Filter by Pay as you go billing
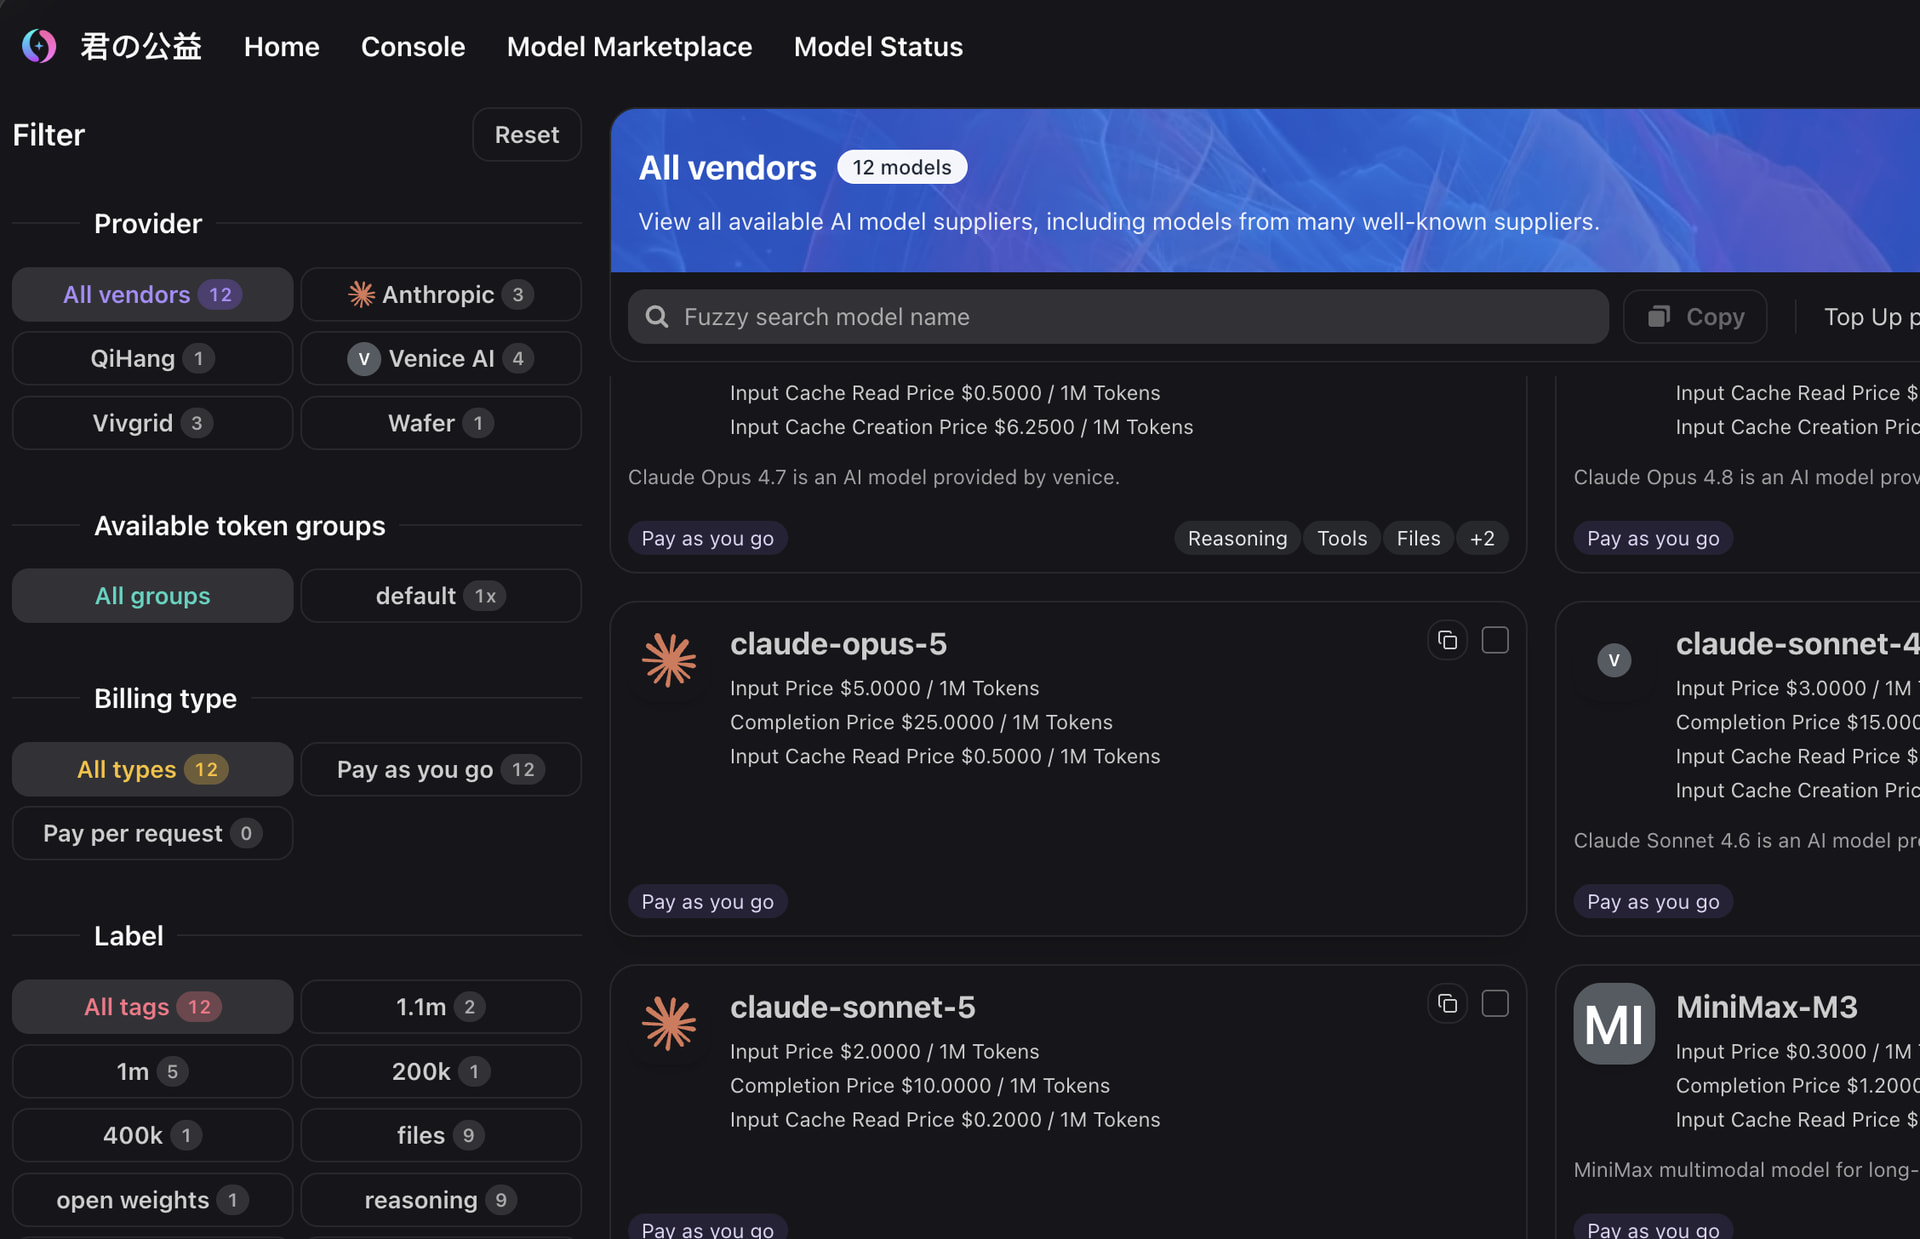1920x1239 pixels. pyautogui.click(x=441, y=769)
